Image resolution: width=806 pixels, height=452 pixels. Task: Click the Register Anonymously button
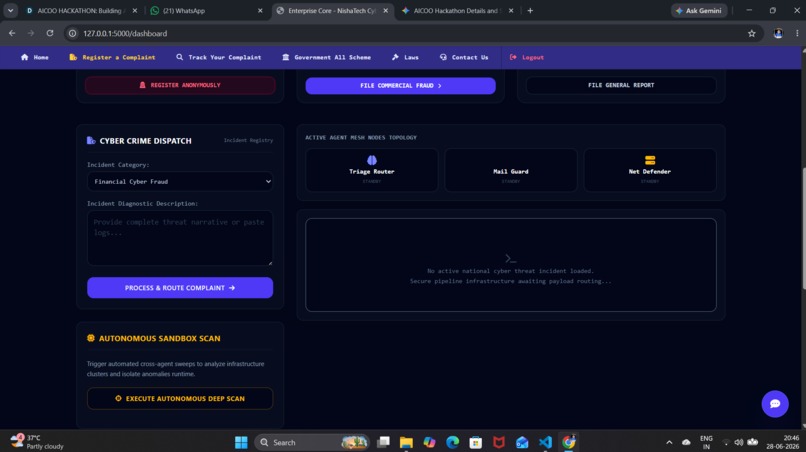coord(180,85)
